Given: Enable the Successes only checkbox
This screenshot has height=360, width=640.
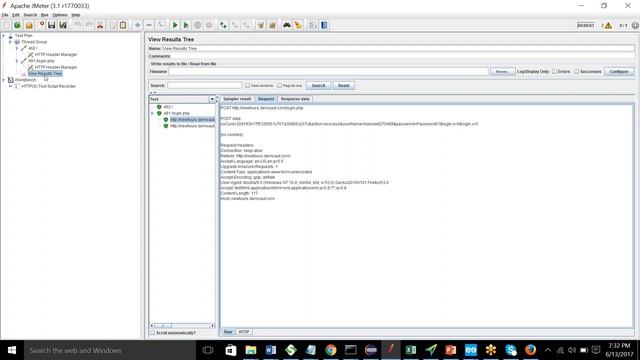Looking at the screenshot, I should (576, 71).
